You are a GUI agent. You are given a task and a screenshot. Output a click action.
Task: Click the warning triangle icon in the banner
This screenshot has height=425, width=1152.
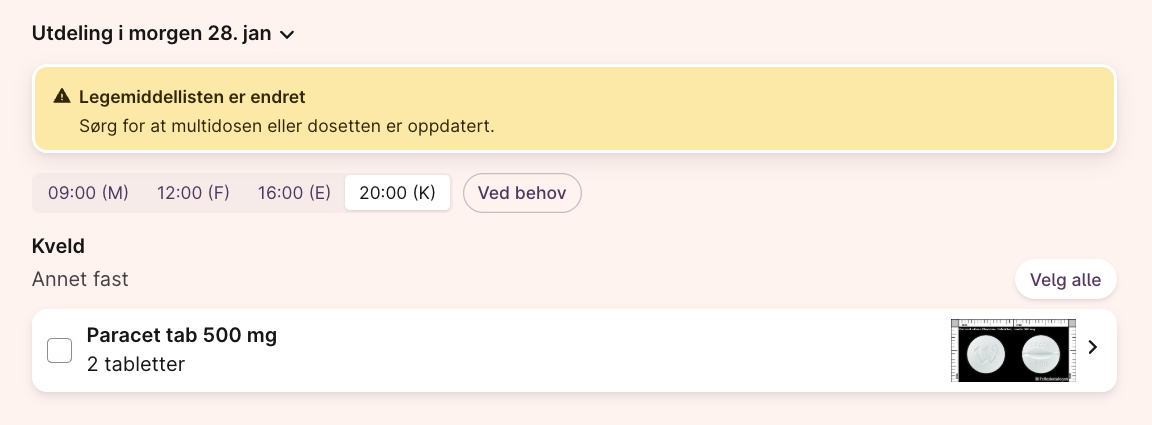point(62,97)
